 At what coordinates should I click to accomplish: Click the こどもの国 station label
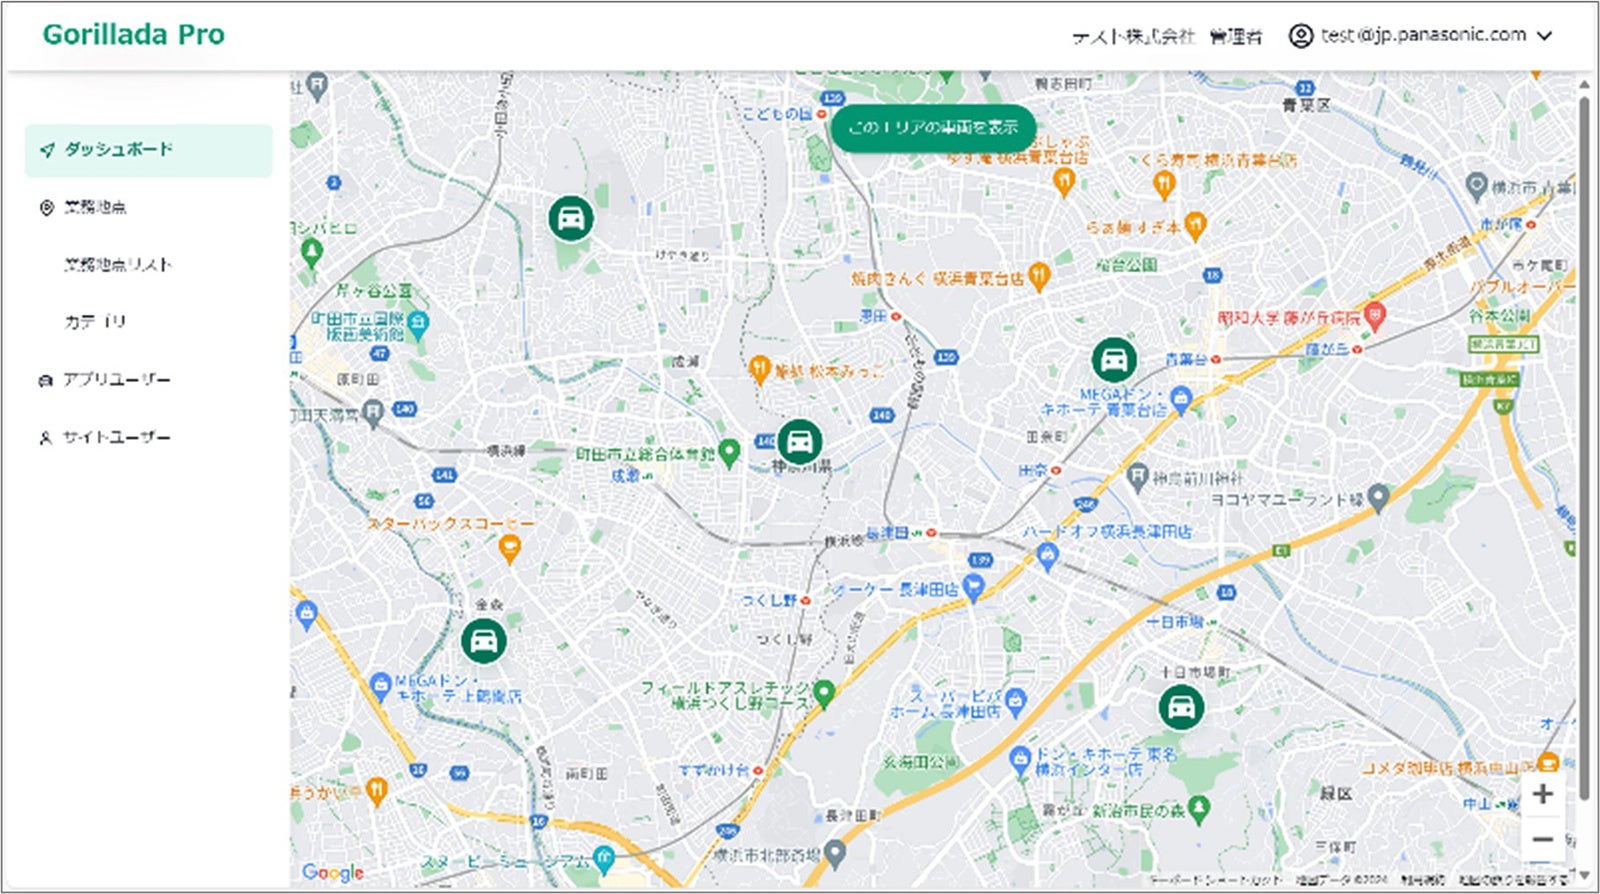coord(777,114)
